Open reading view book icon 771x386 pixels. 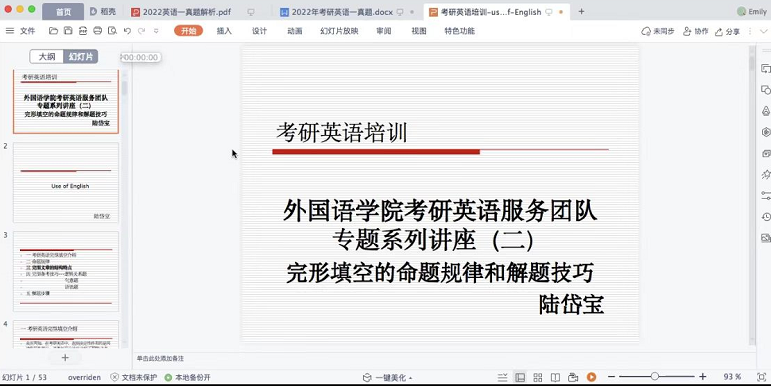(555, 377)
